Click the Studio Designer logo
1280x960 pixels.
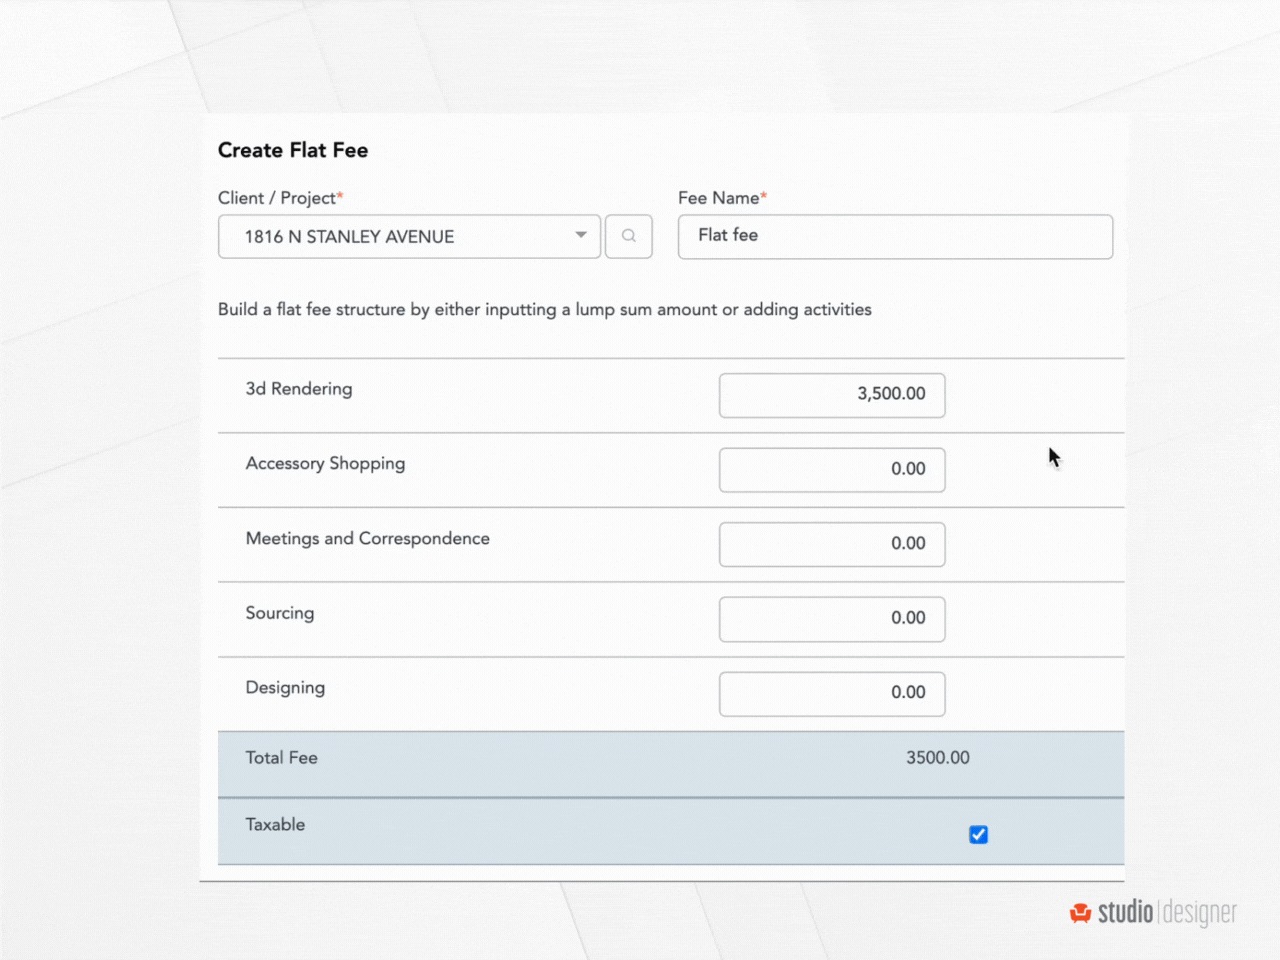pos(1153,912)
